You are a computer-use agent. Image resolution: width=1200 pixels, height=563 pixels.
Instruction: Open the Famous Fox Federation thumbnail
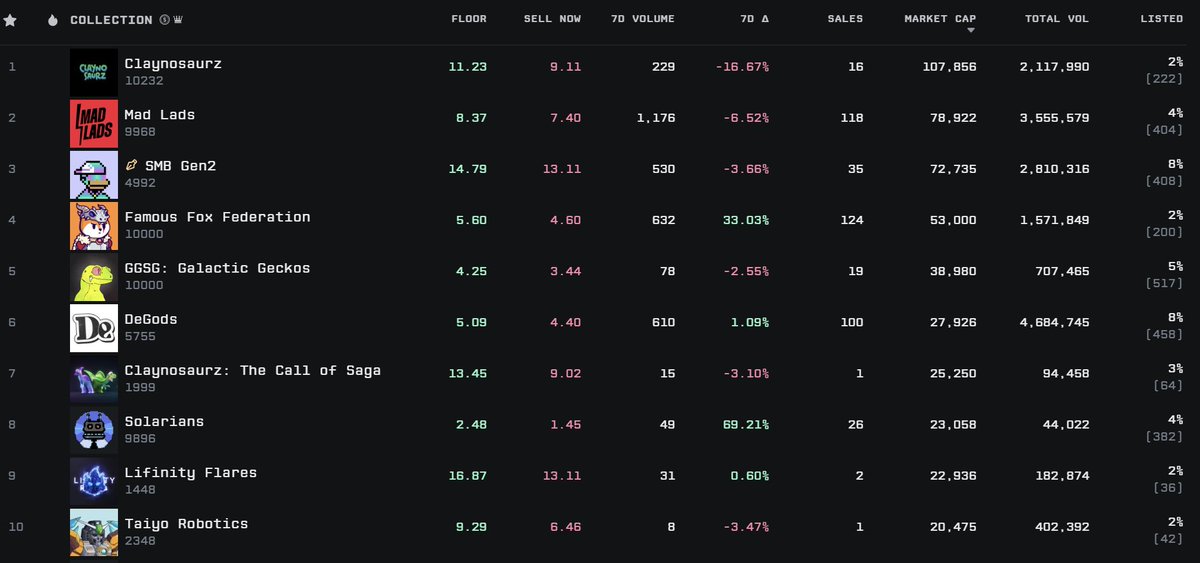(94, 226)
